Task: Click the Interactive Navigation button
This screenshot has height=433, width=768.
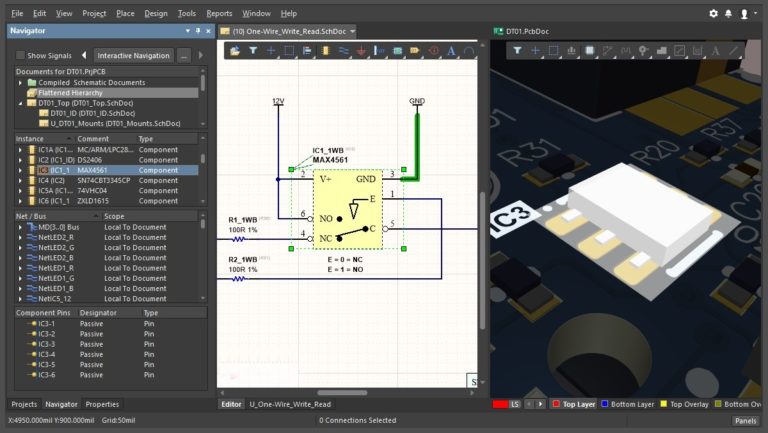Action: point(133,55)
